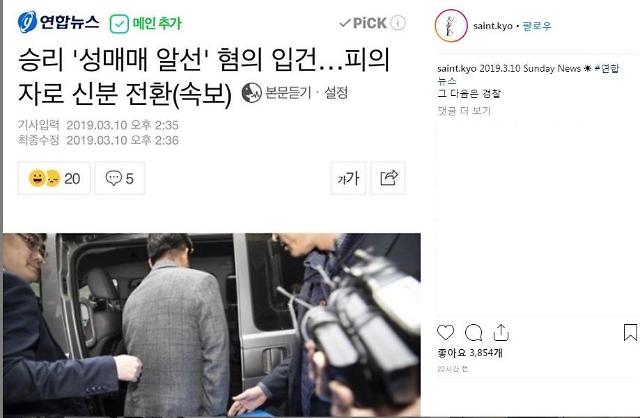Open the 설정 settings option

click(x=336, y=93)
